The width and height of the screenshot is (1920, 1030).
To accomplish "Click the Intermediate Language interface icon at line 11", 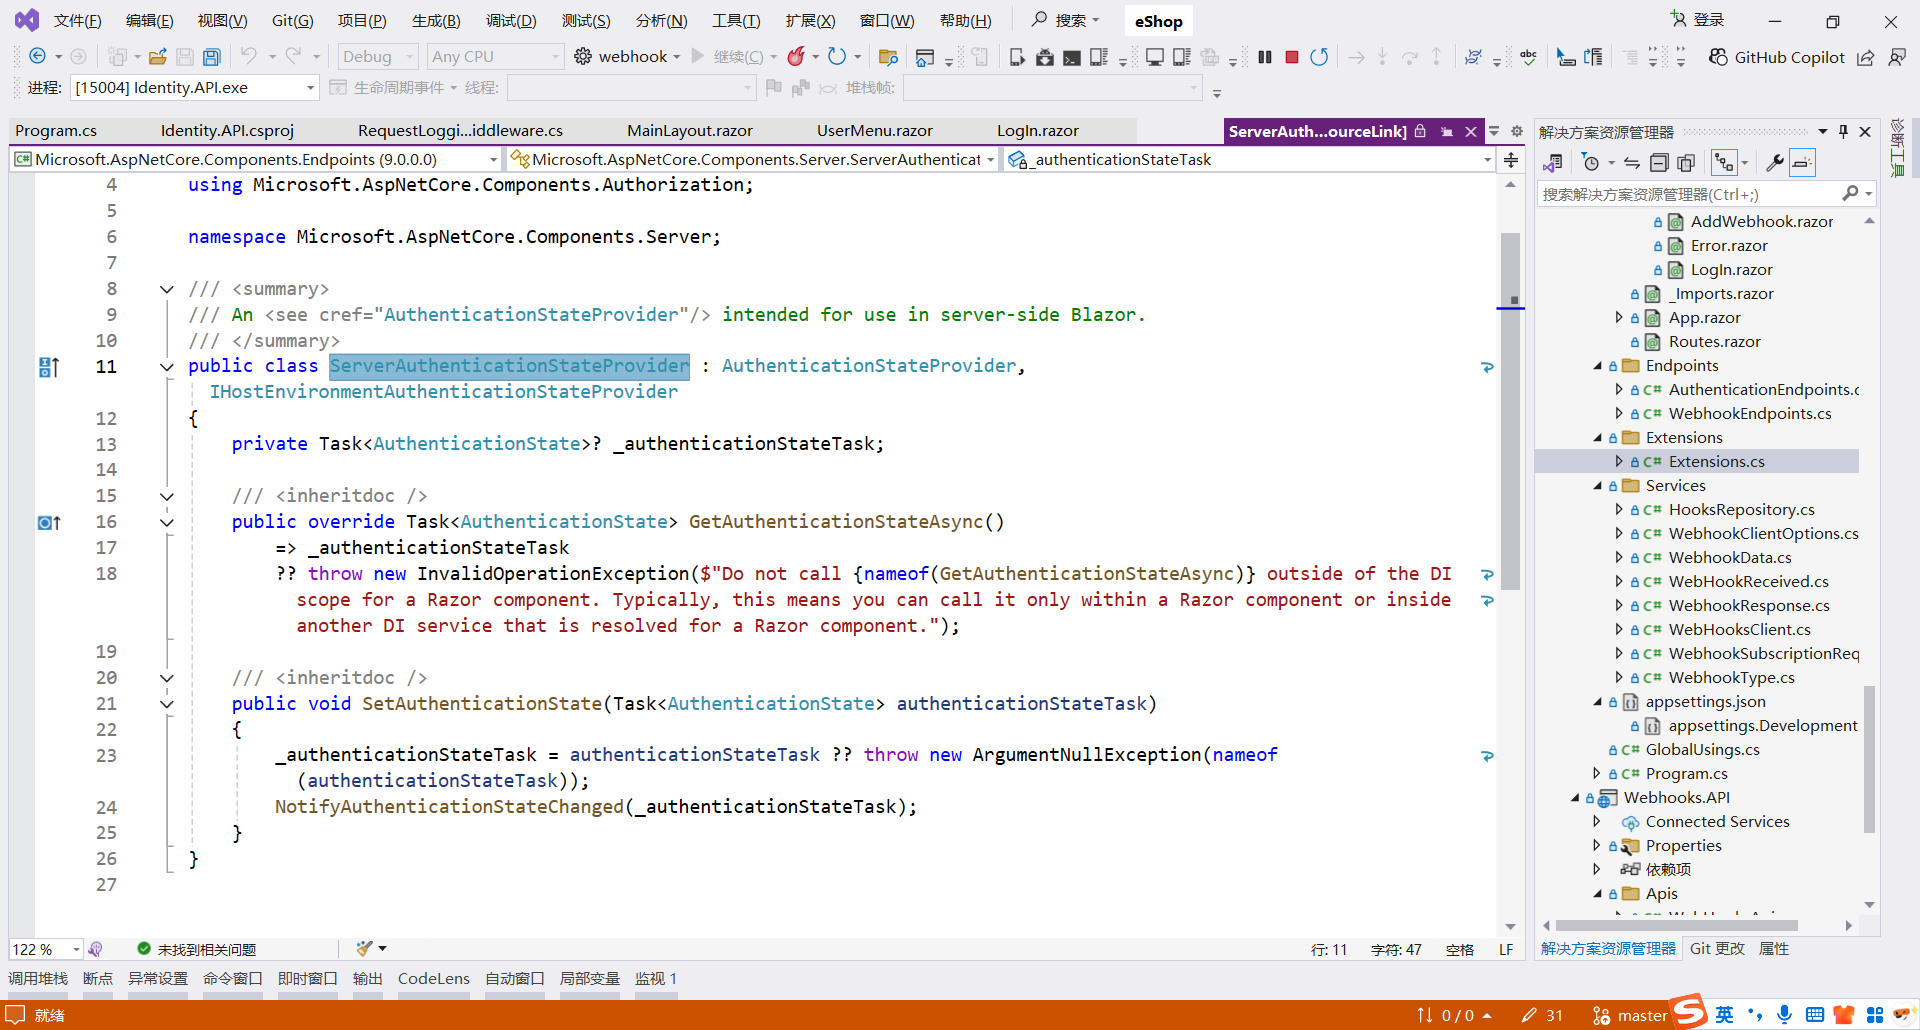I will point(49,367).
